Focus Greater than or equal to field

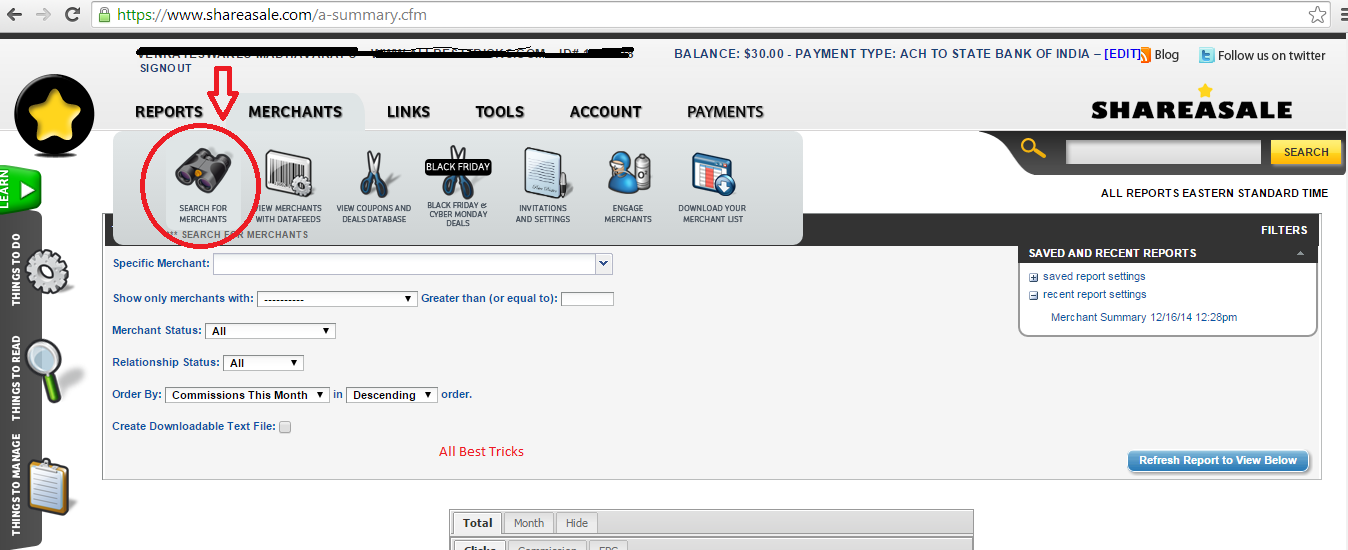[588, 299]
